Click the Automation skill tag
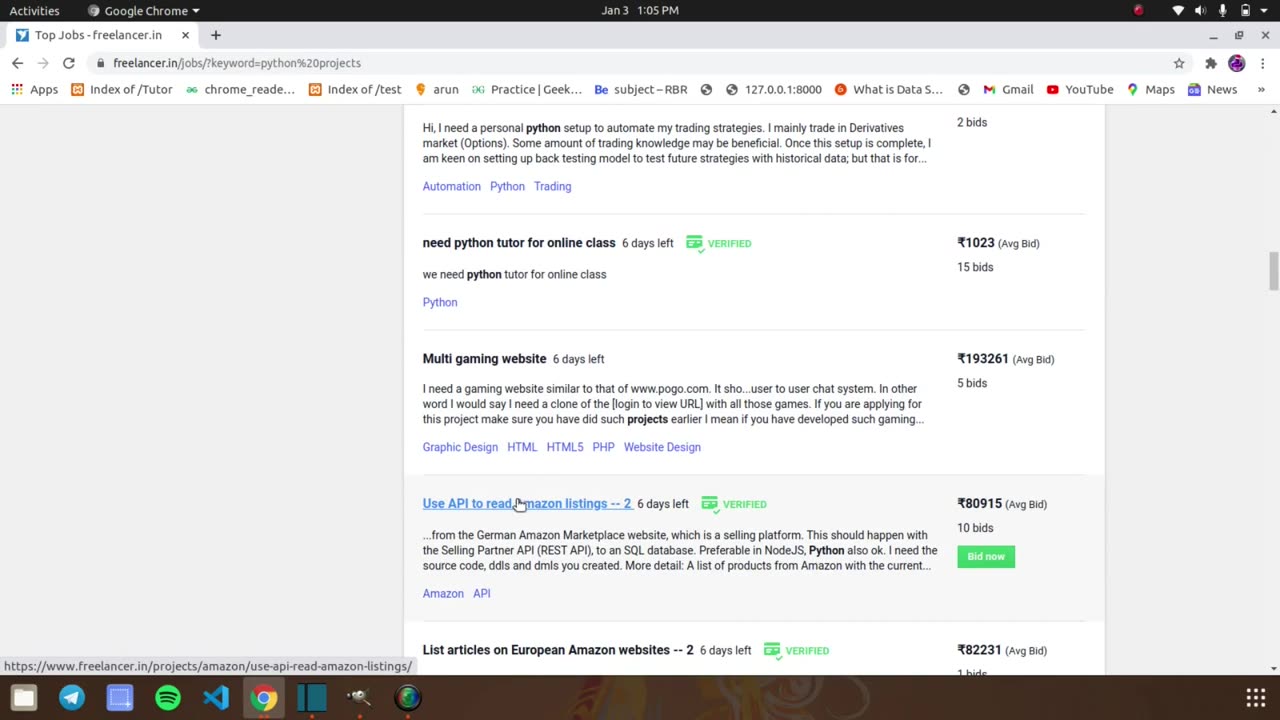Image resolution: width=1280 pixels, height=720 pixels. click(451, 186)
